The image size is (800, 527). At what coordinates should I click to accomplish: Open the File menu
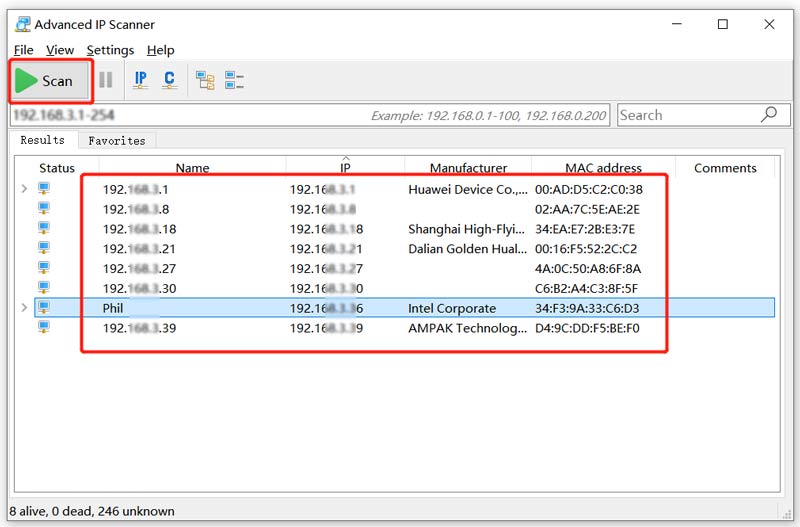coord(23,50)
